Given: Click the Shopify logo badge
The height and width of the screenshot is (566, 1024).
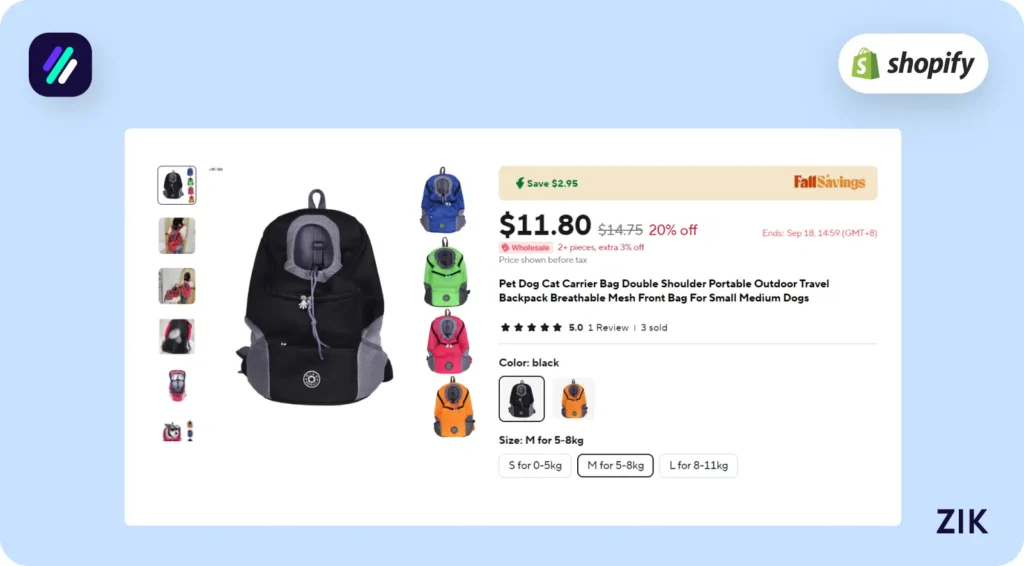Looking at the screenshot, I should (x=912, y=64).
